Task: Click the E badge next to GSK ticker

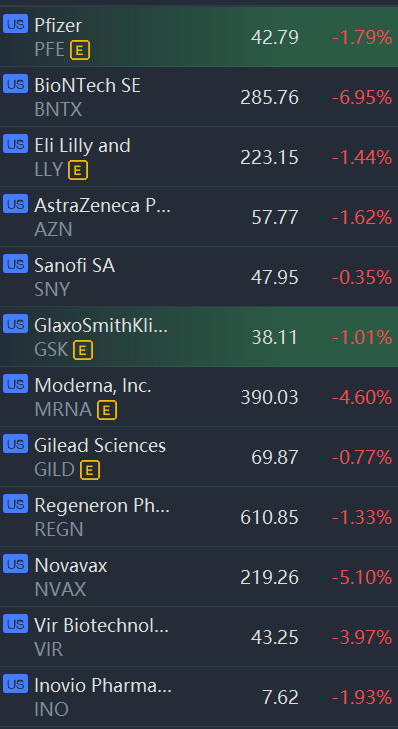Action: [83, 351]
